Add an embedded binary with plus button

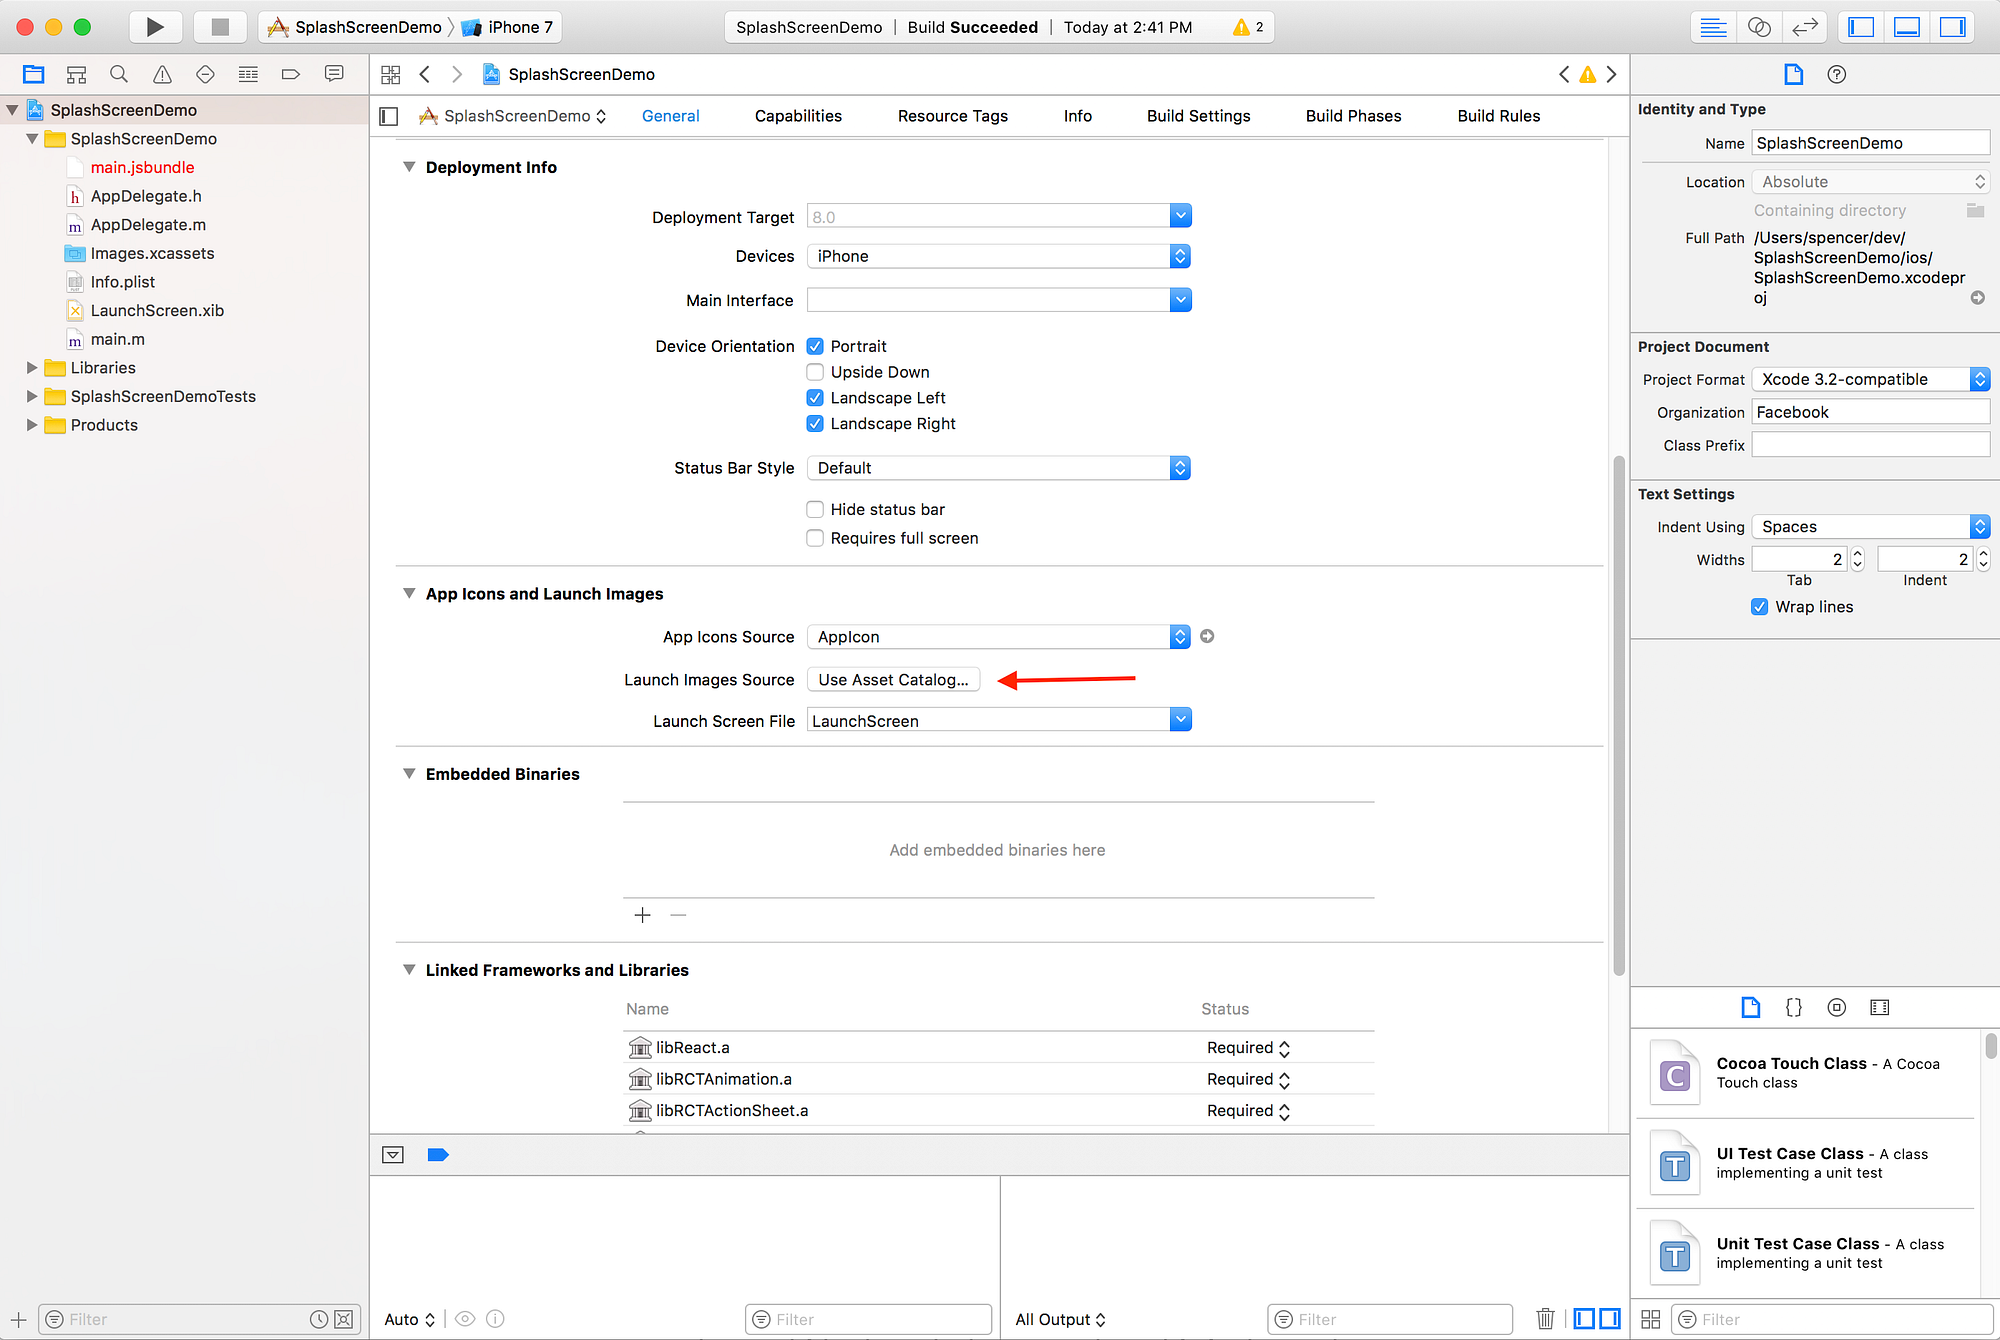pos(643,915)
